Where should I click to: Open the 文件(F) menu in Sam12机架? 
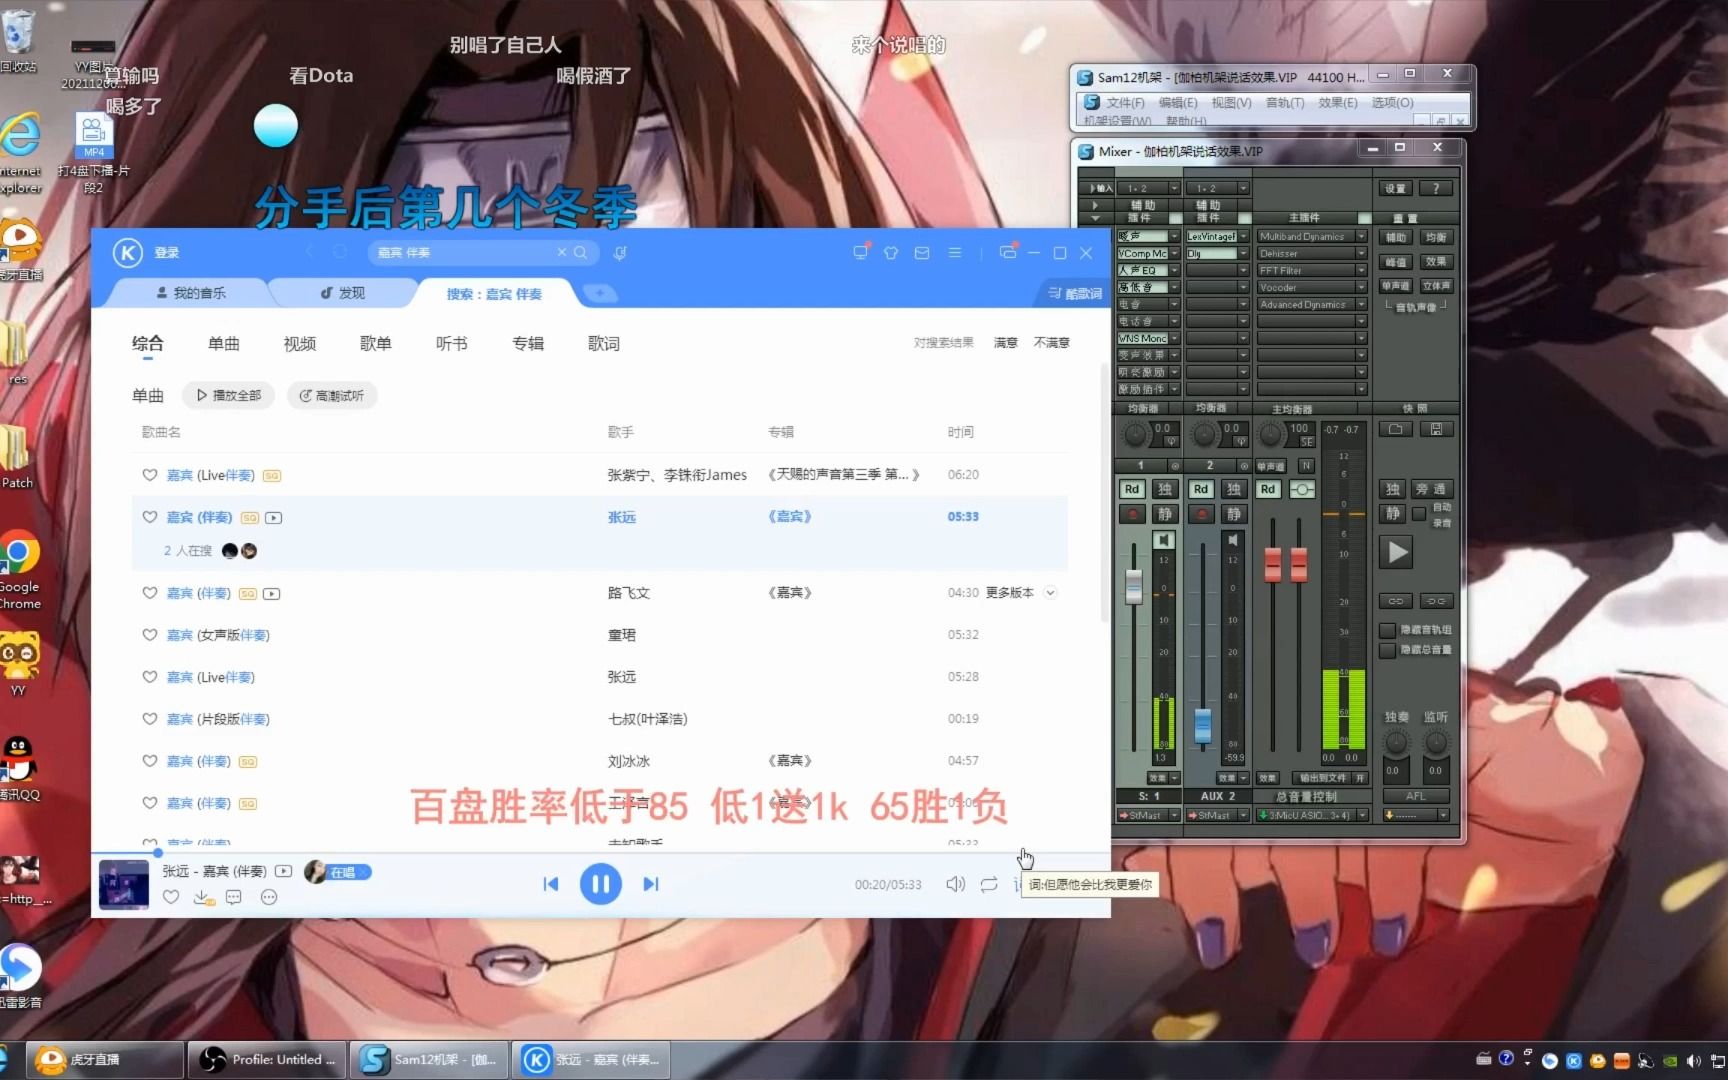click(x=1125, y=102)
